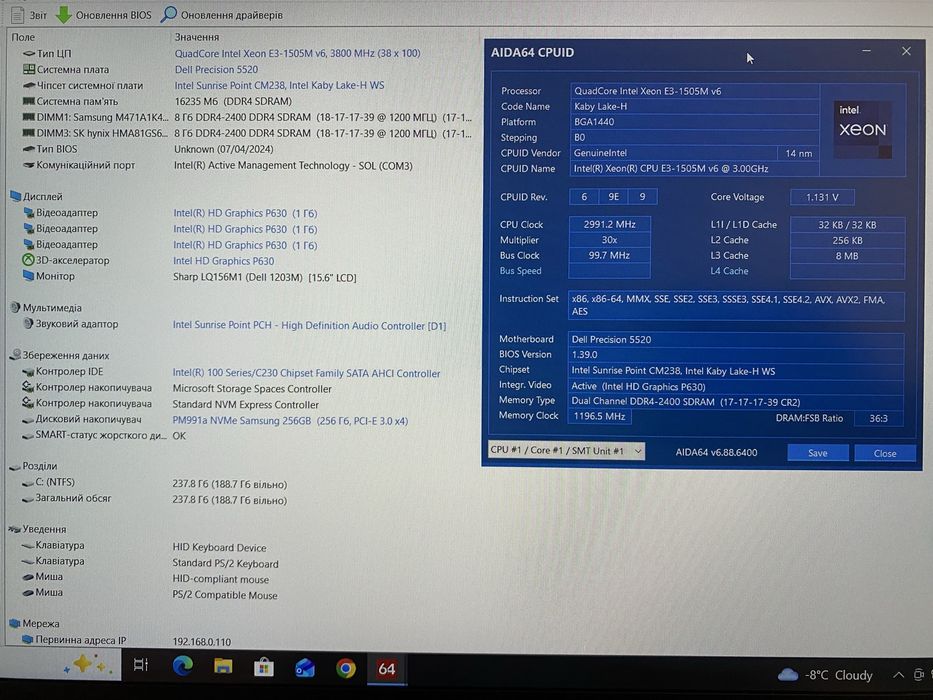Click the Первинна адреса IP row icon
The height and width of the screenshot is (700, 933).
[27, 639]
